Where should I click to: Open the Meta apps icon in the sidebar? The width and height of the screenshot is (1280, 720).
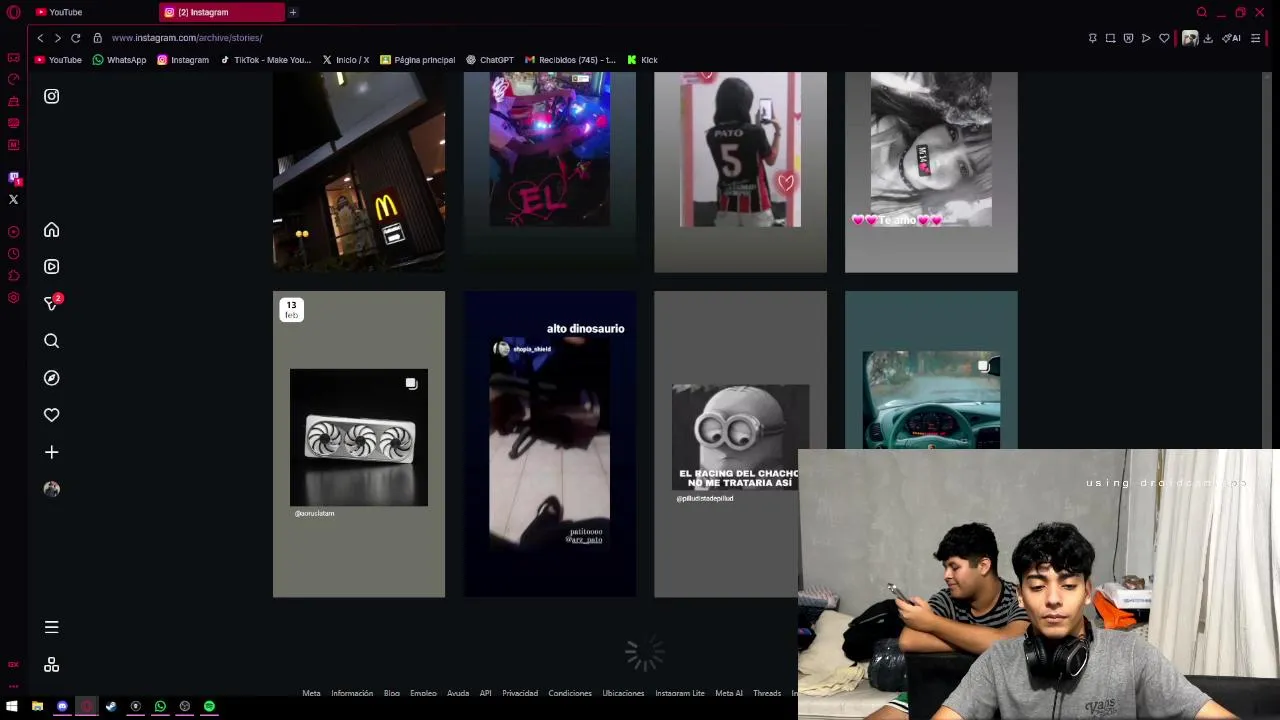[51, 665]
